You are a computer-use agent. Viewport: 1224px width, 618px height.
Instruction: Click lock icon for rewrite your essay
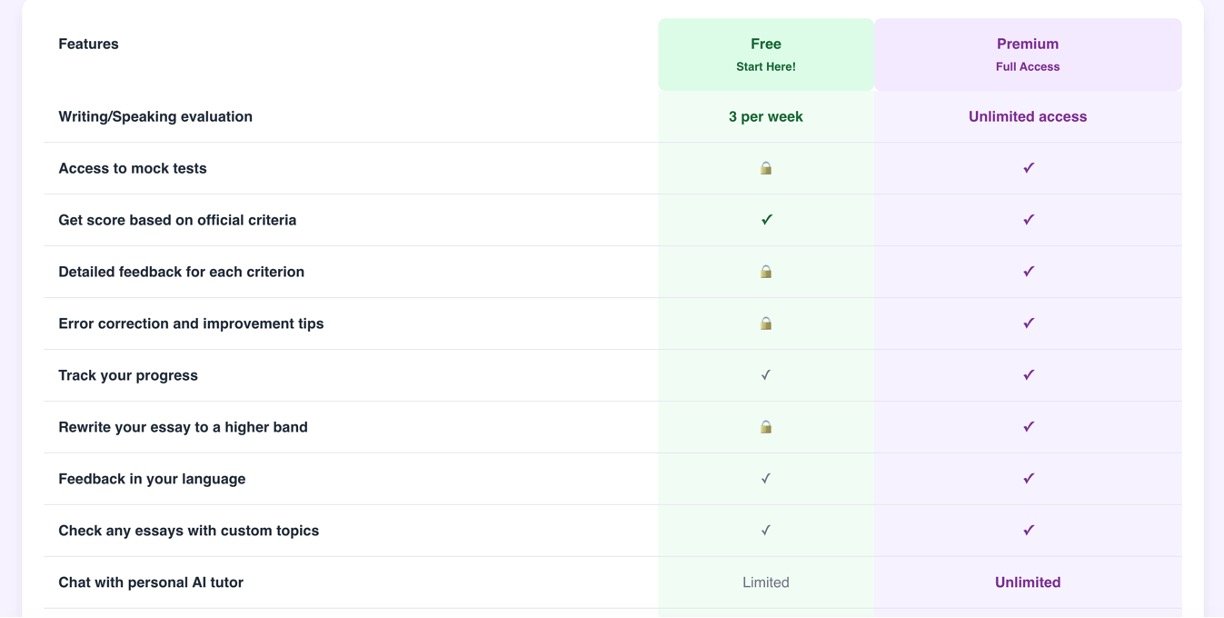coord(766,427)
